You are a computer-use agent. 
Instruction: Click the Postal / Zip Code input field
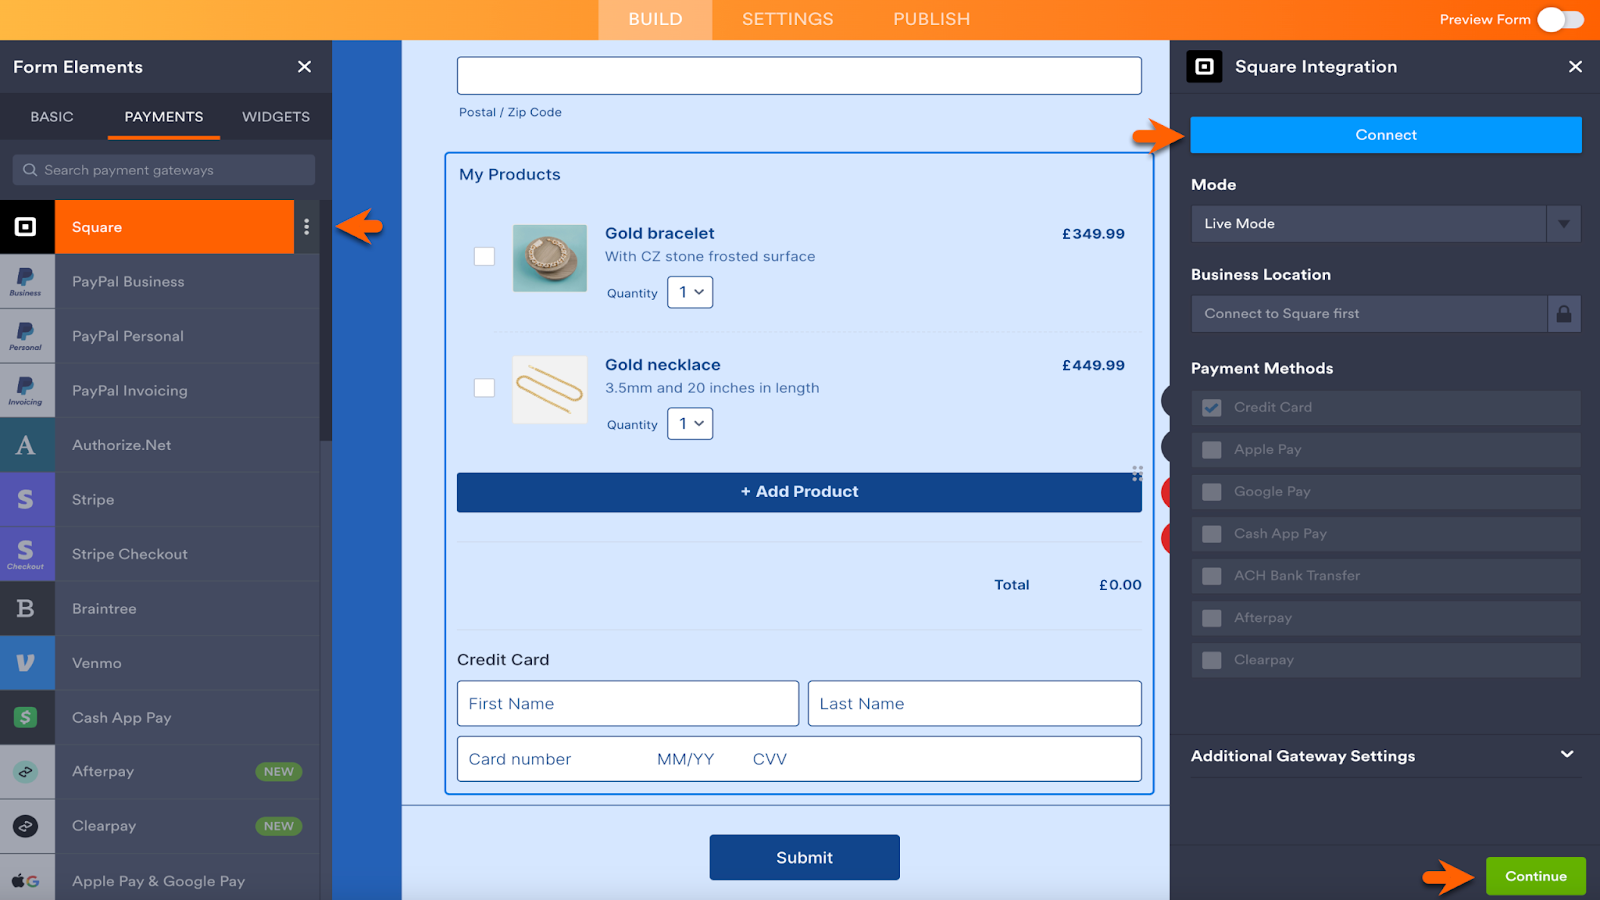(799, 76)
